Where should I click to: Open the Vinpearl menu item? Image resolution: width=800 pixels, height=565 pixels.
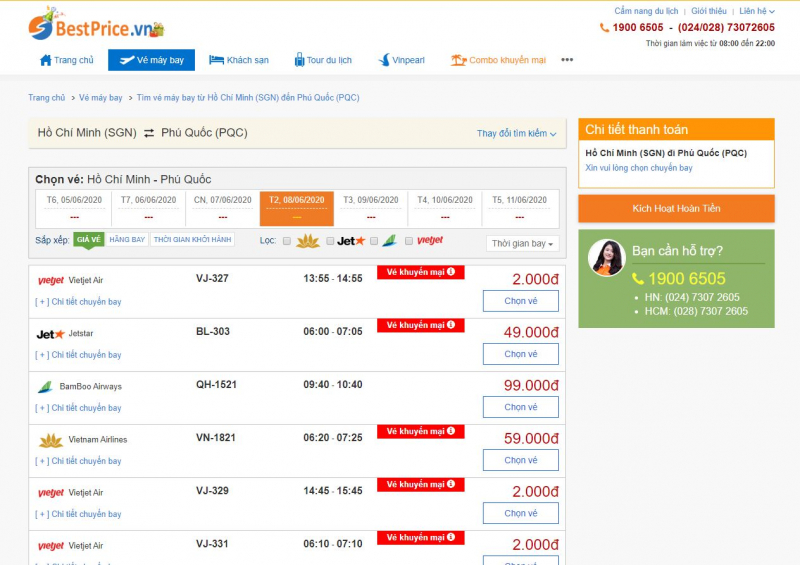pos(402,60)
